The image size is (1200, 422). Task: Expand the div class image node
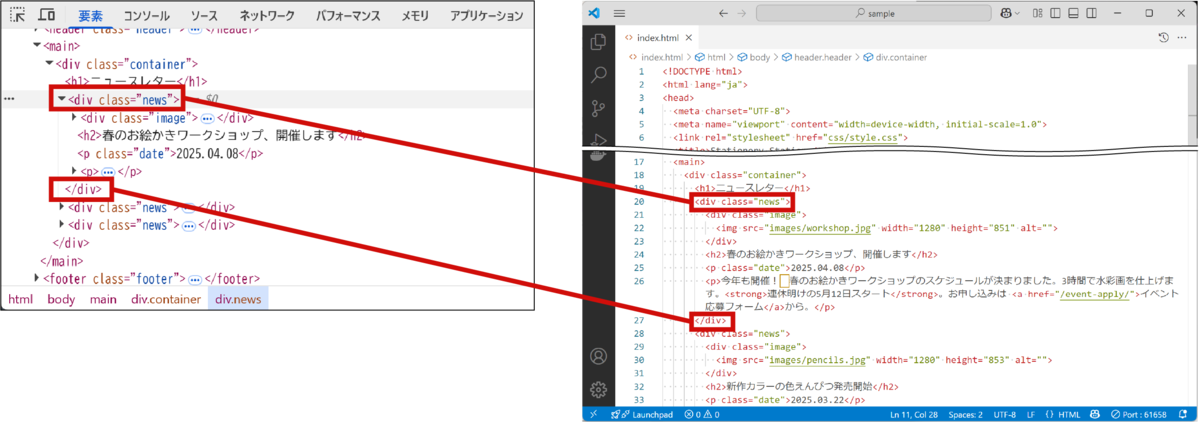[x=74, y=117]
